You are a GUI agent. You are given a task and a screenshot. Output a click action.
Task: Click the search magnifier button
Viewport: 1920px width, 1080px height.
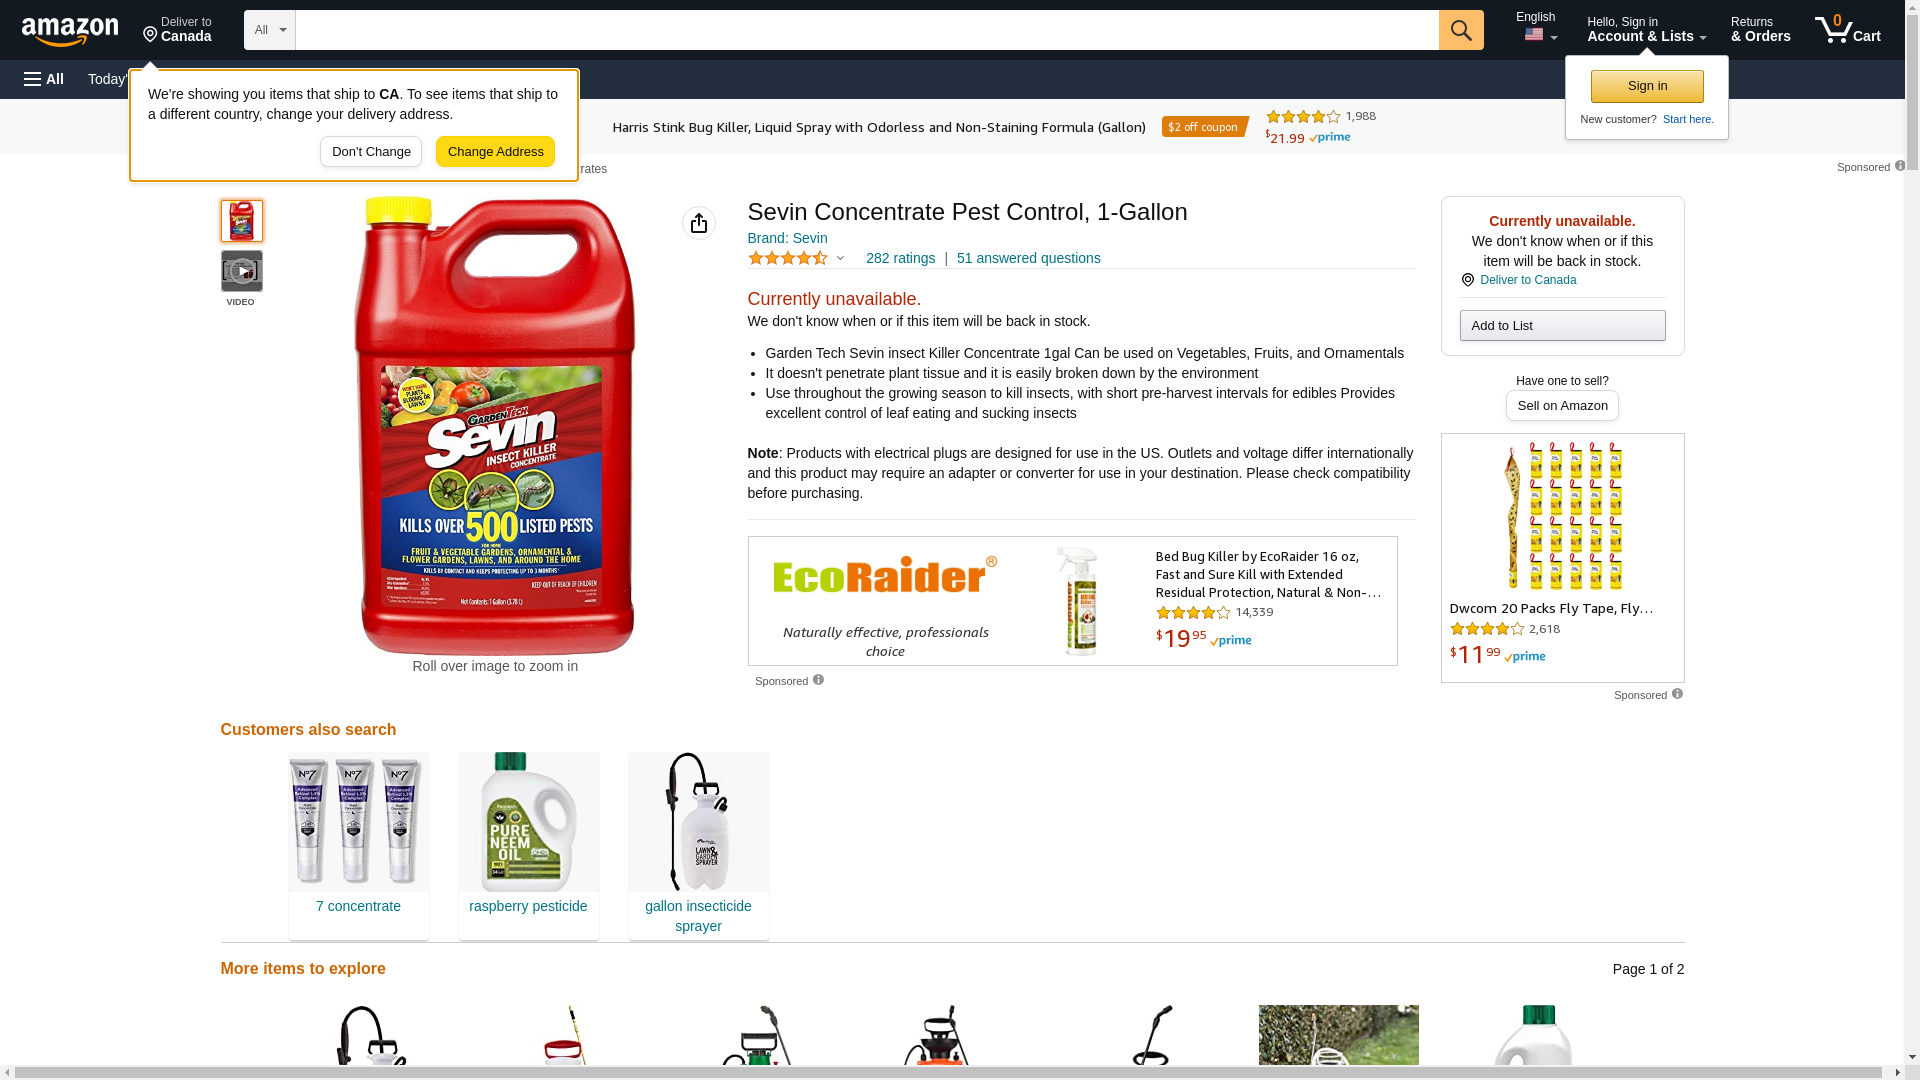click(1461, 30)
